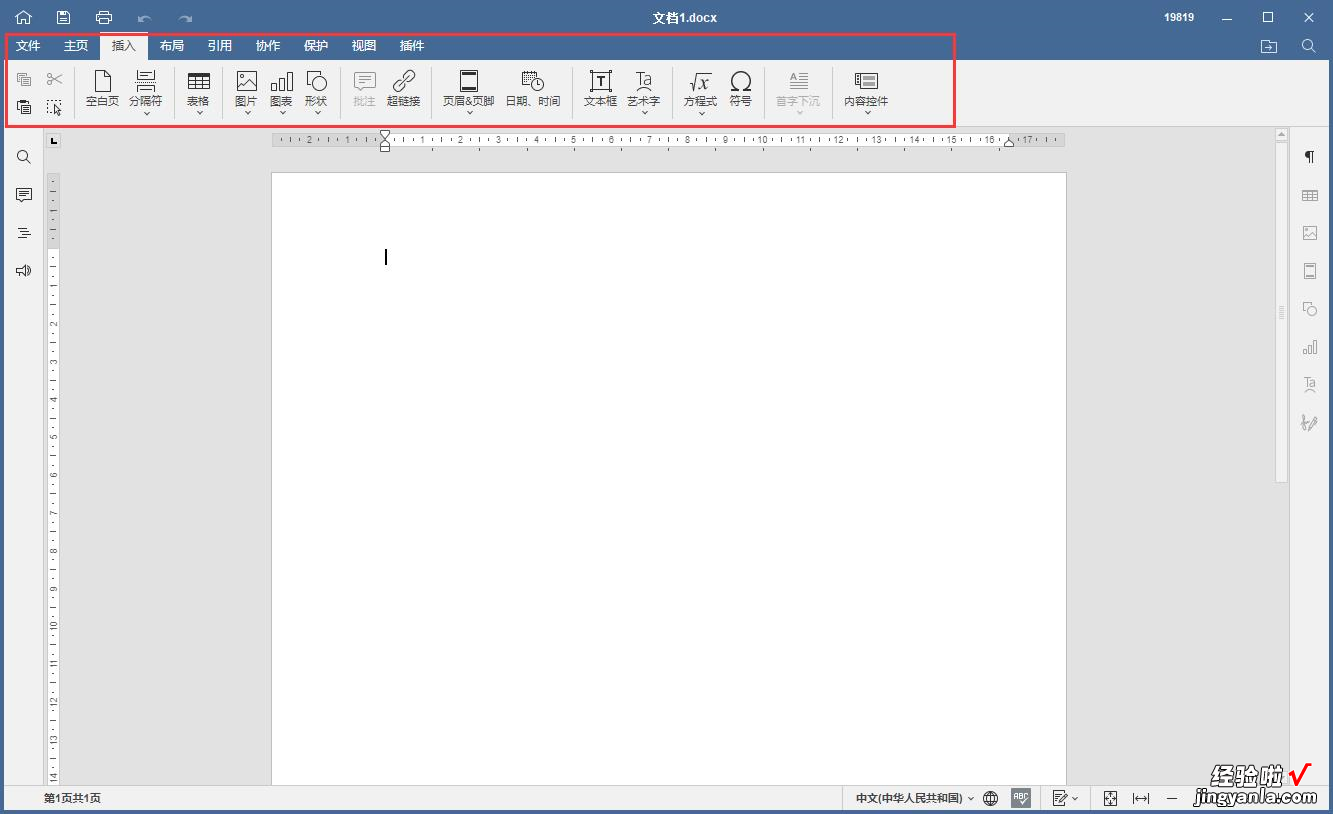This screenshot has height=814, width=1333.
Task: Click the scissors cut icon
Action: click(x=55, y=79)
